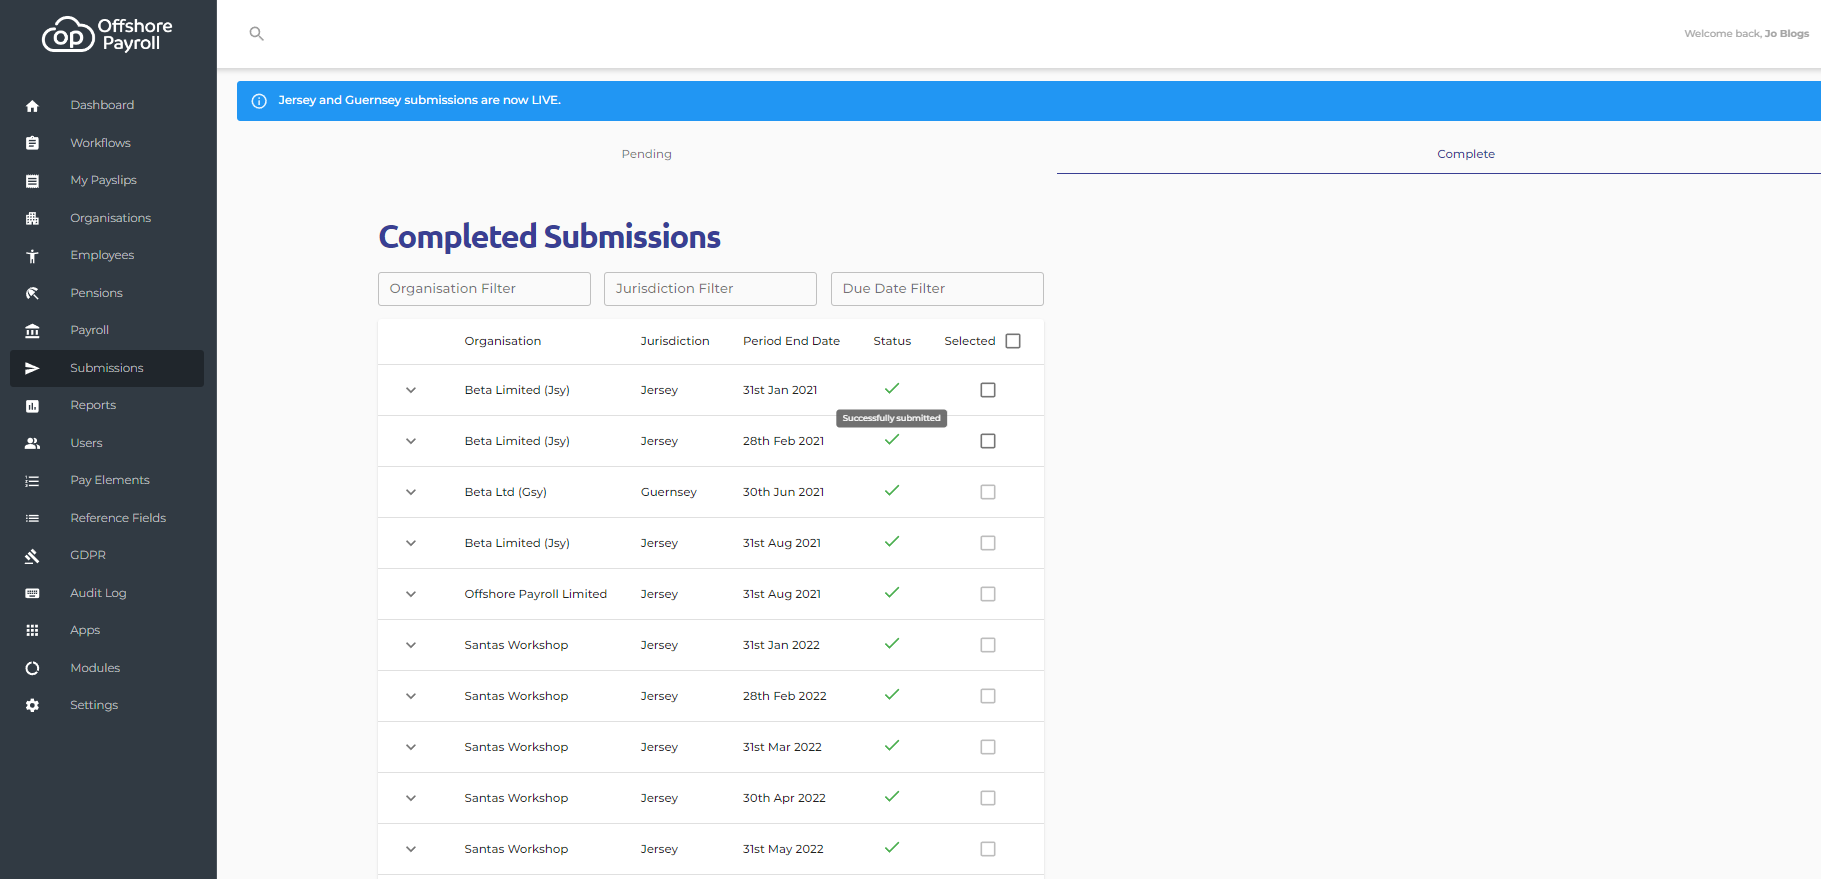Screen dimensions: 1821x879
Task: Check the box for 31st Jan 2021 row
Action: 988,390
